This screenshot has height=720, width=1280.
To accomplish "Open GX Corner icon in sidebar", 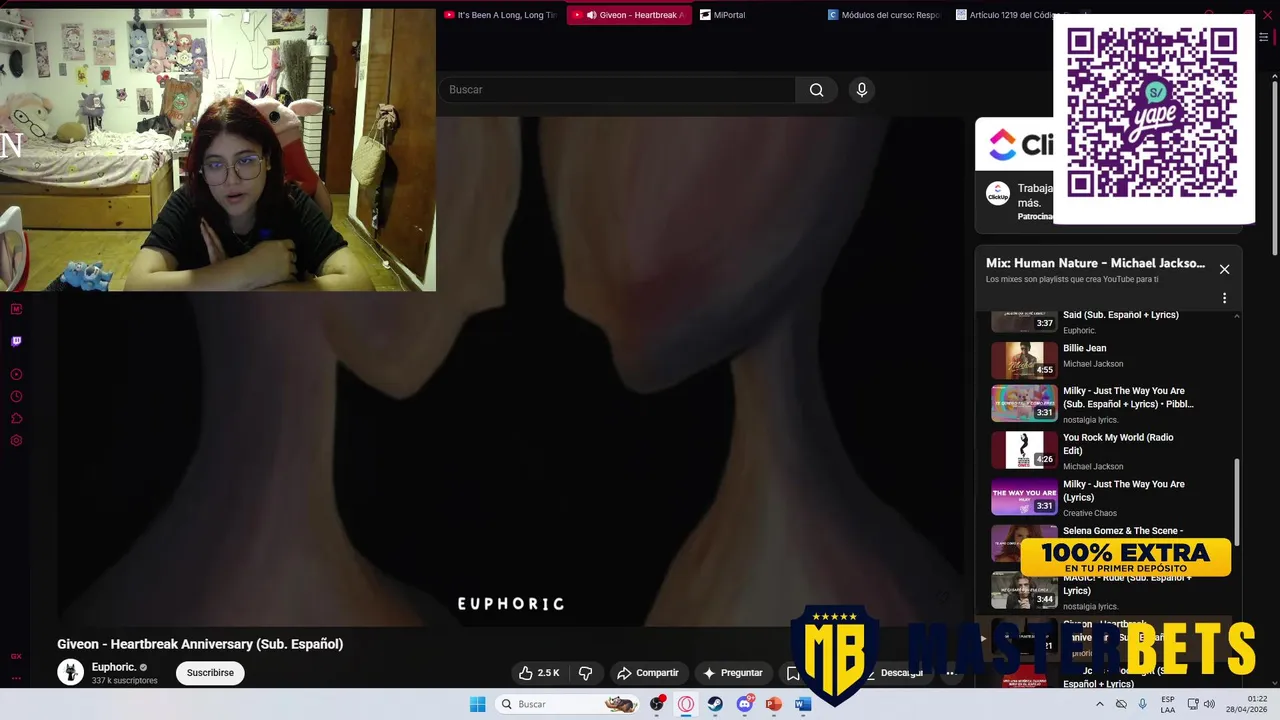I will coord(16,656).
